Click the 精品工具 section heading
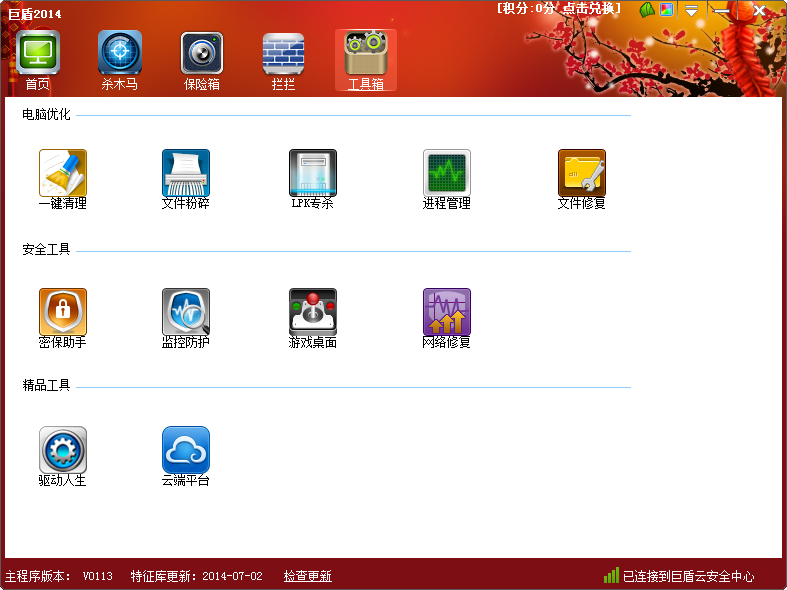This screenshot has height=590, width=787. tap(46, 385)
